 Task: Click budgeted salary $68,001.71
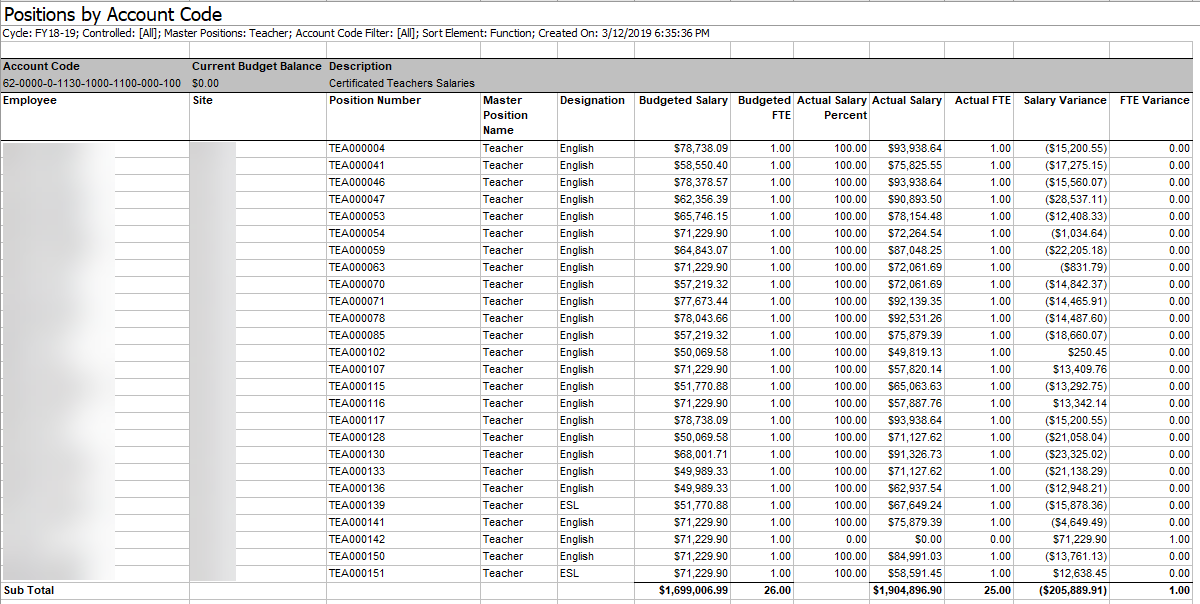point(701,455)
